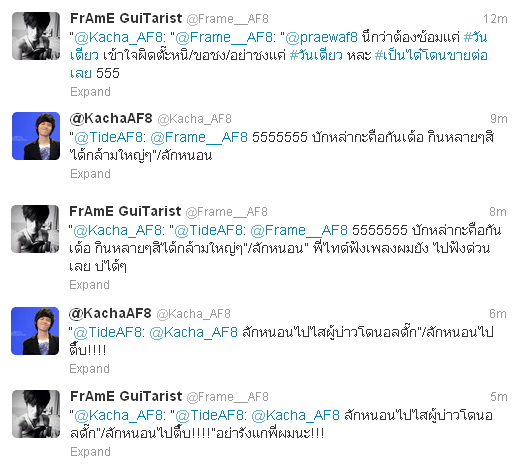The height and width of the screenshot is (469, 520).
Task: Open the @Kacha_AF8 mention starting the 5m tweet
Action: (119, 415)
